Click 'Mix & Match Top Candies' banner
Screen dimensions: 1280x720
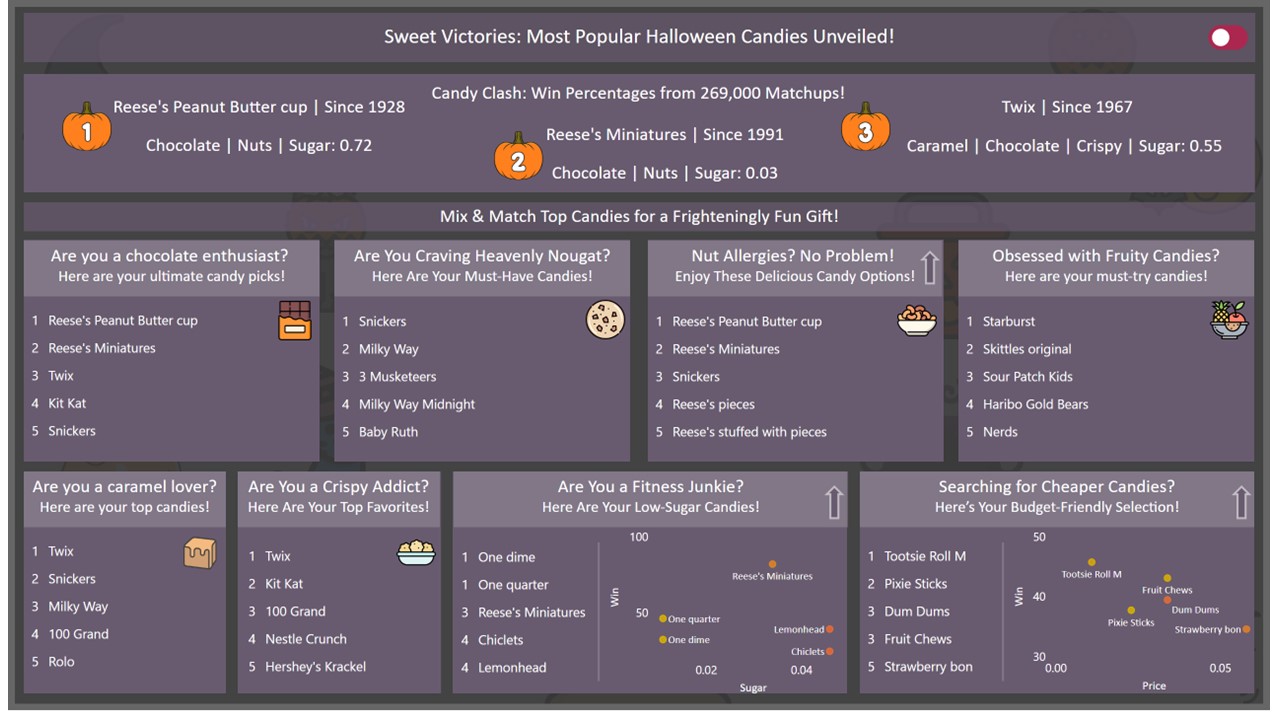[x=639, y=217]
